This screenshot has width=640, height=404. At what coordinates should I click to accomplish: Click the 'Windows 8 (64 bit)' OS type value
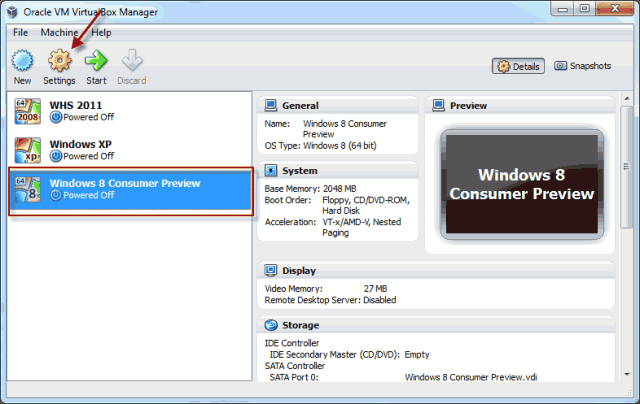[x=340, y=146]
